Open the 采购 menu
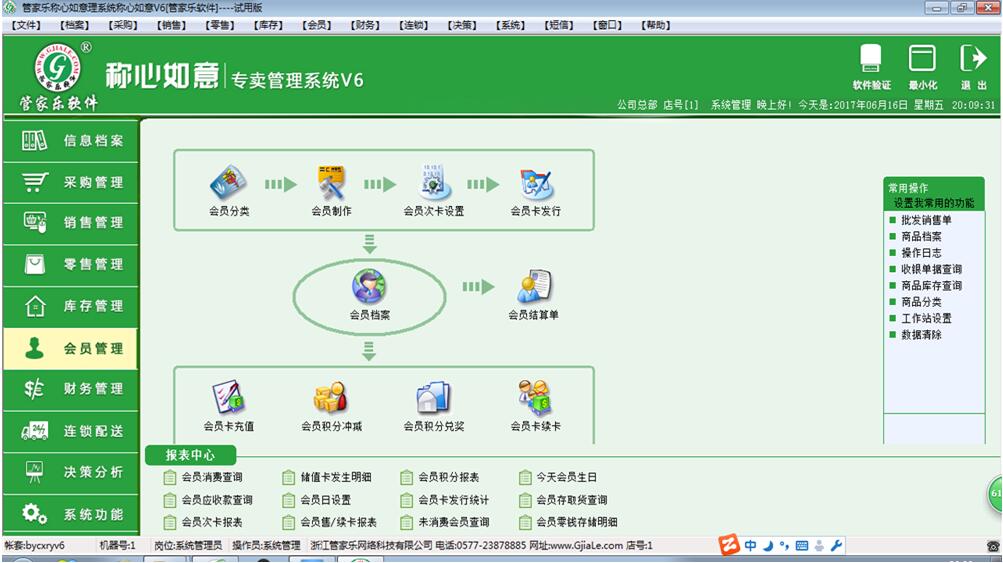Image resolution: width=1003 pixels, height=563 pixels. 123,25
